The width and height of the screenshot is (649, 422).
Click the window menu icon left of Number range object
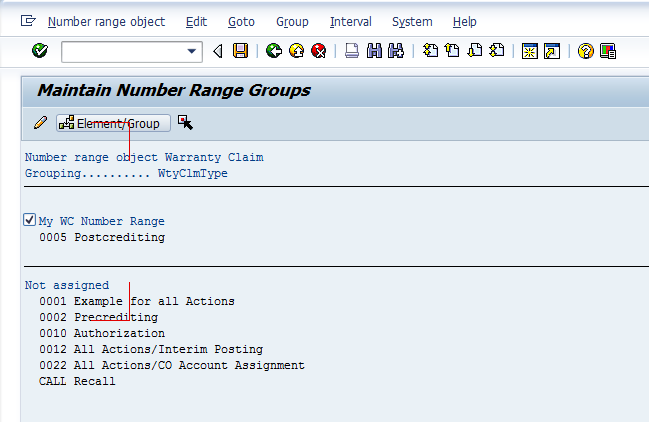(28, 21)
